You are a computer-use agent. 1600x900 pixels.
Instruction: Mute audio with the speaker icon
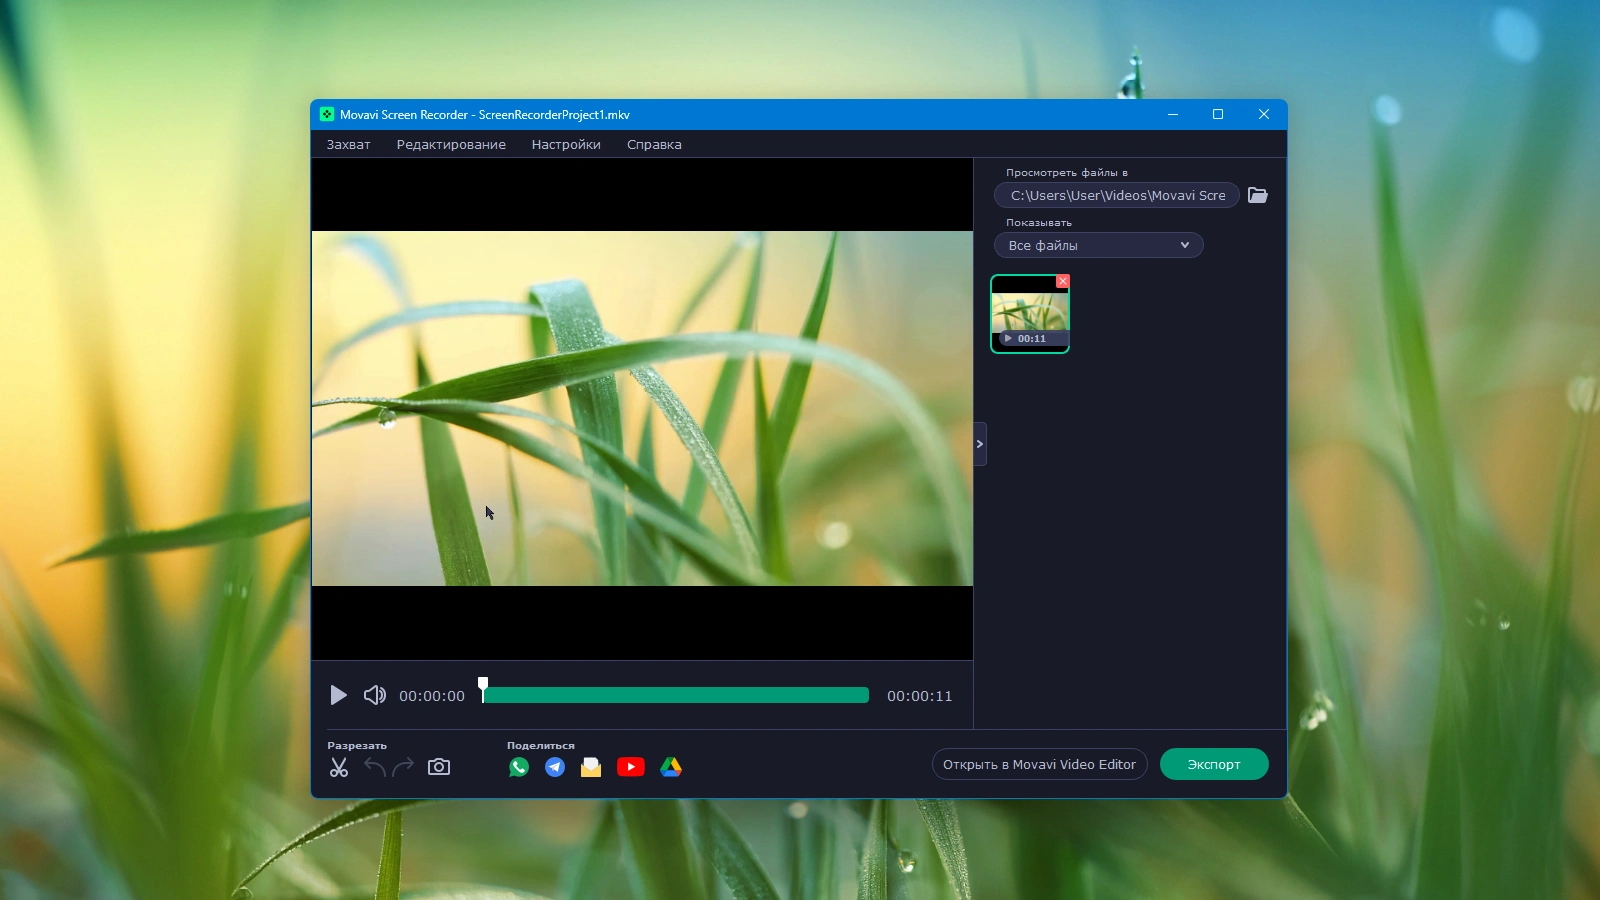point(375,695)
